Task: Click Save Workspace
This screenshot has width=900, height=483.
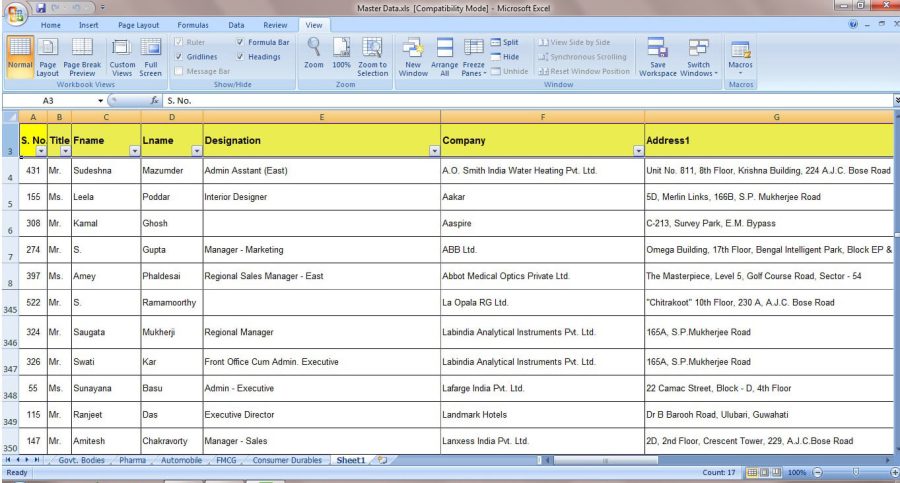Action: coord(658,57)
